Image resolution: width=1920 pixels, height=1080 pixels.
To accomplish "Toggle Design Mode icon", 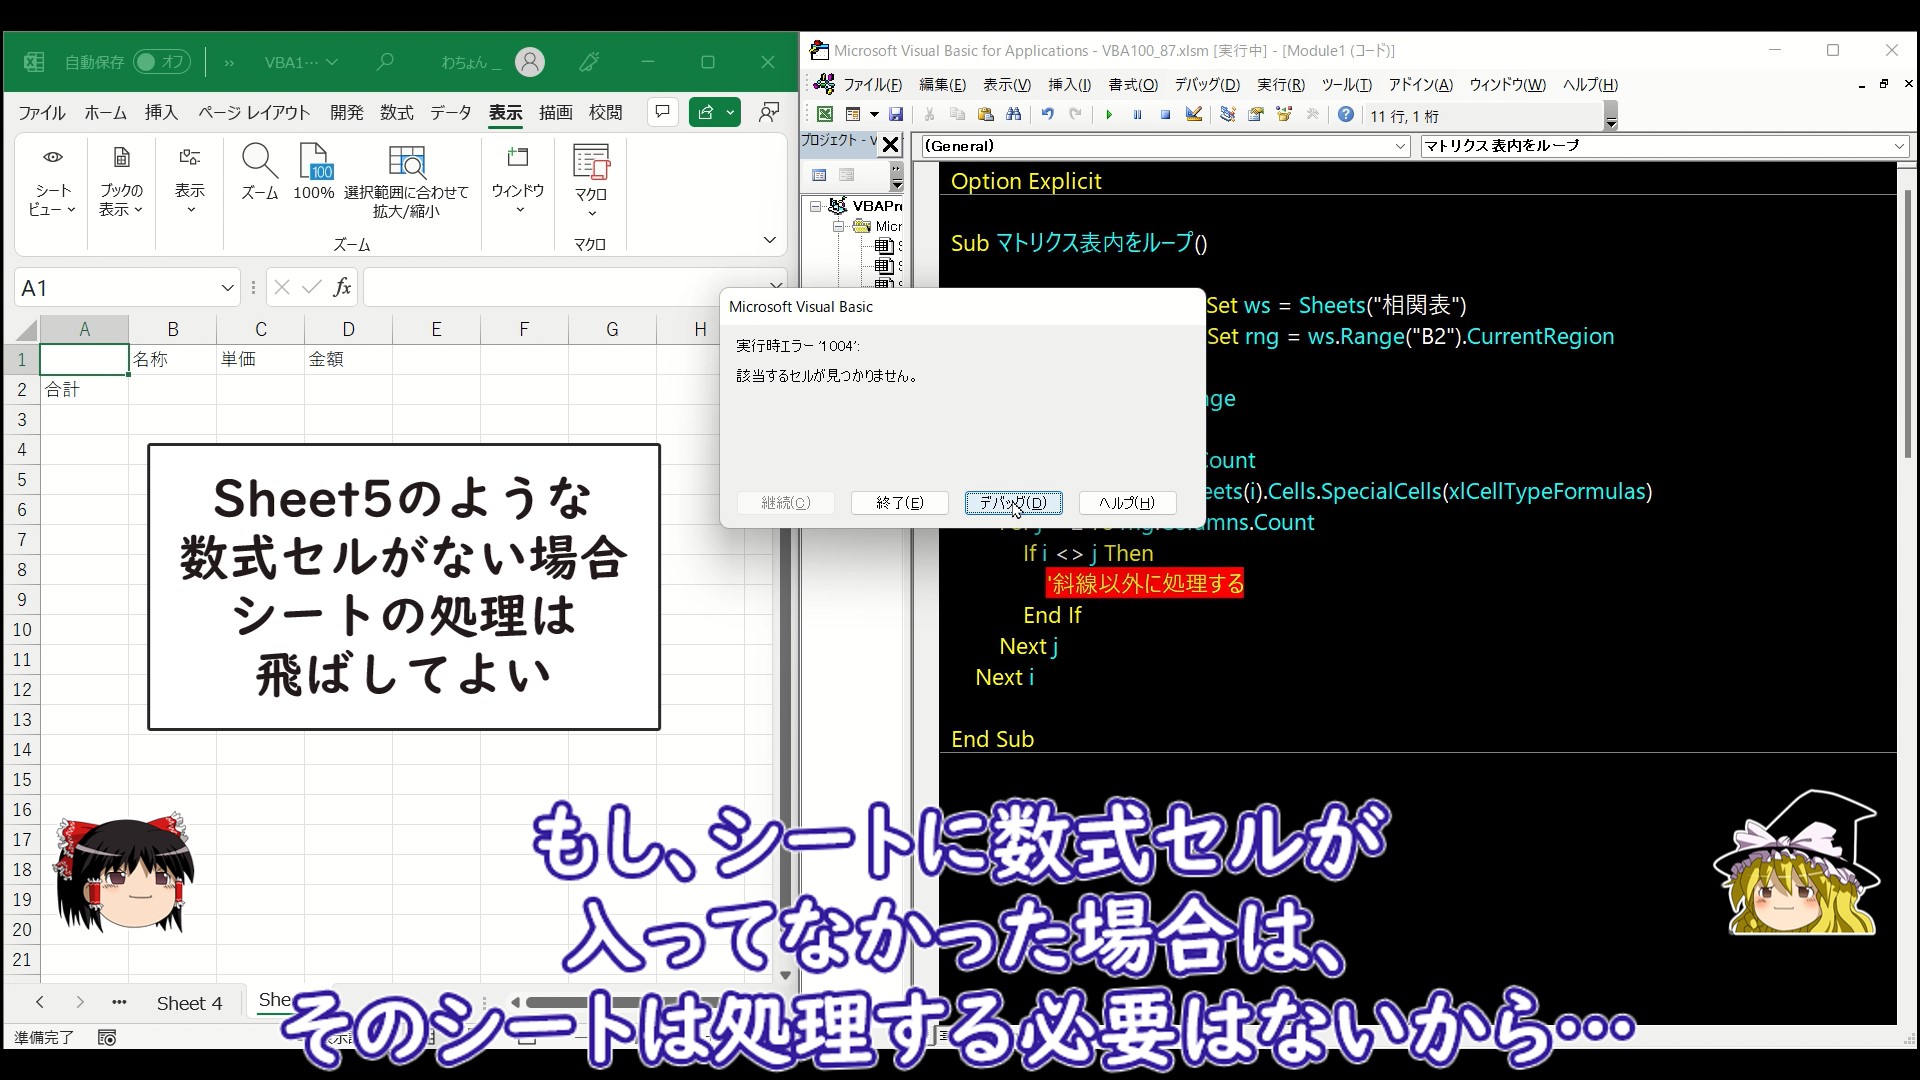I will (x=1194, y=115).
